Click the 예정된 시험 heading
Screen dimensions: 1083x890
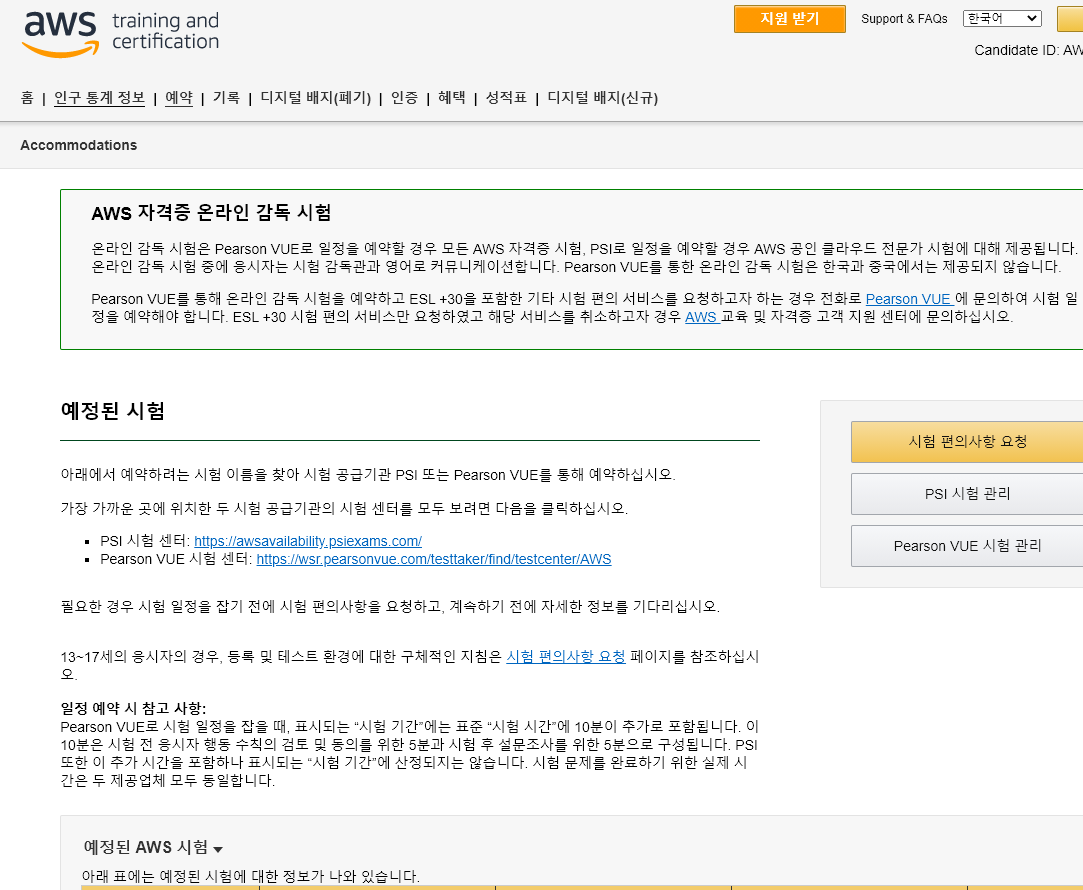[x=113, y=411]
